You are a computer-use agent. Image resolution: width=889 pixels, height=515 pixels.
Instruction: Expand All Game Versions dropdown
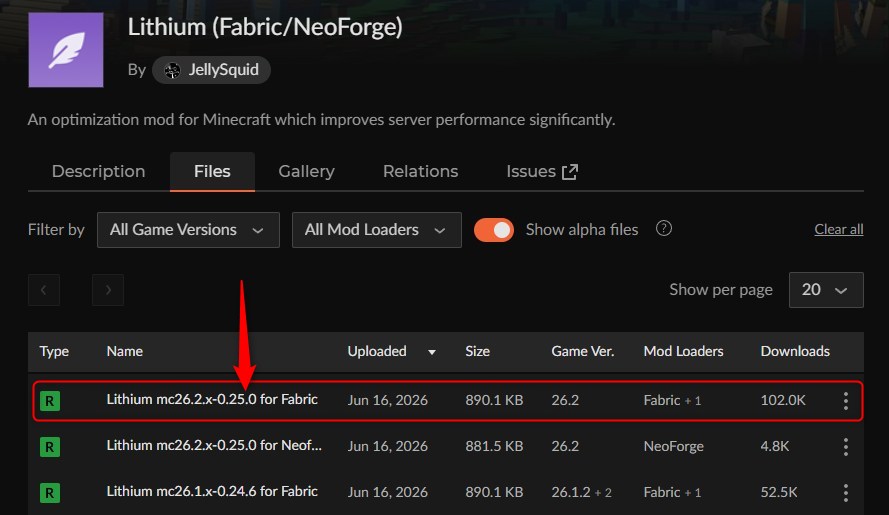[188, 230]
